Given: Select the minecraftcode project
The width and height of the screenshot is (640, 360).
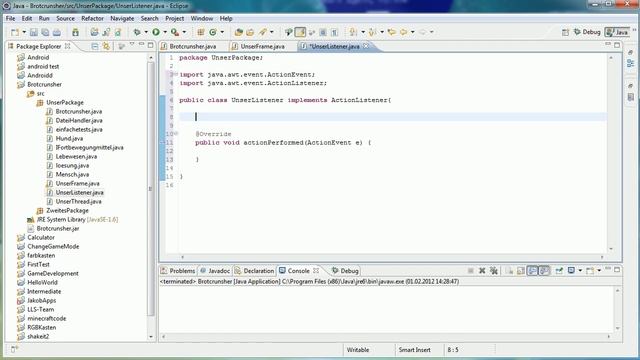Looking at the screenshot, I should [47, 318].
